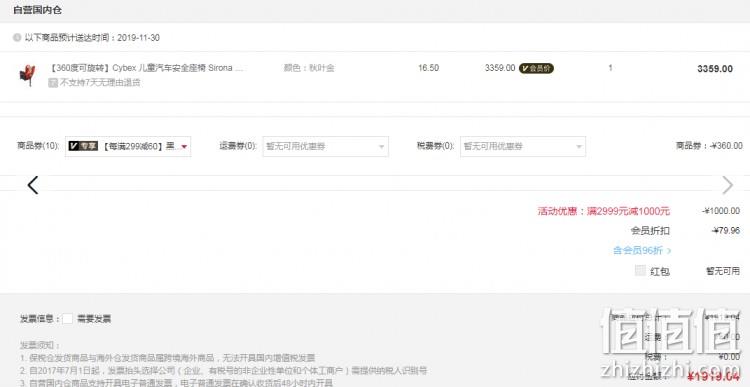Click the 自营国内仓 warehouse header
This screenshot has height=387, width=750.
pos(37,10)
